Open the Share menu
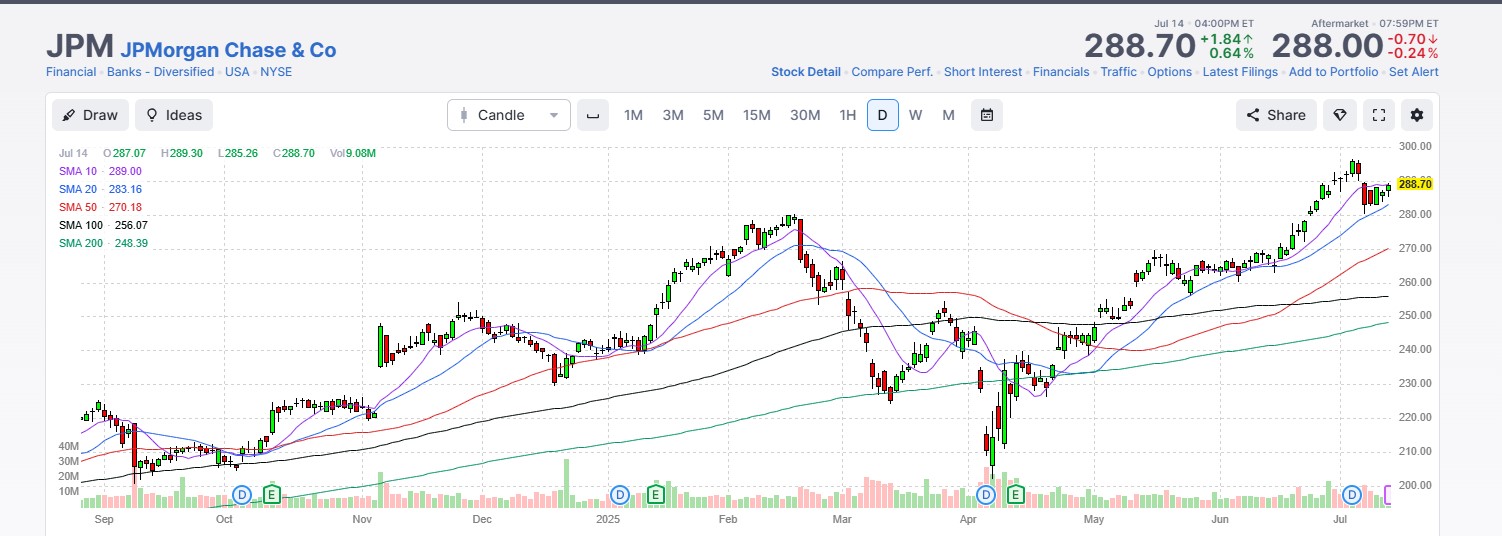The height and width of the screenshot is (536, 1502). pos(1276,115)
